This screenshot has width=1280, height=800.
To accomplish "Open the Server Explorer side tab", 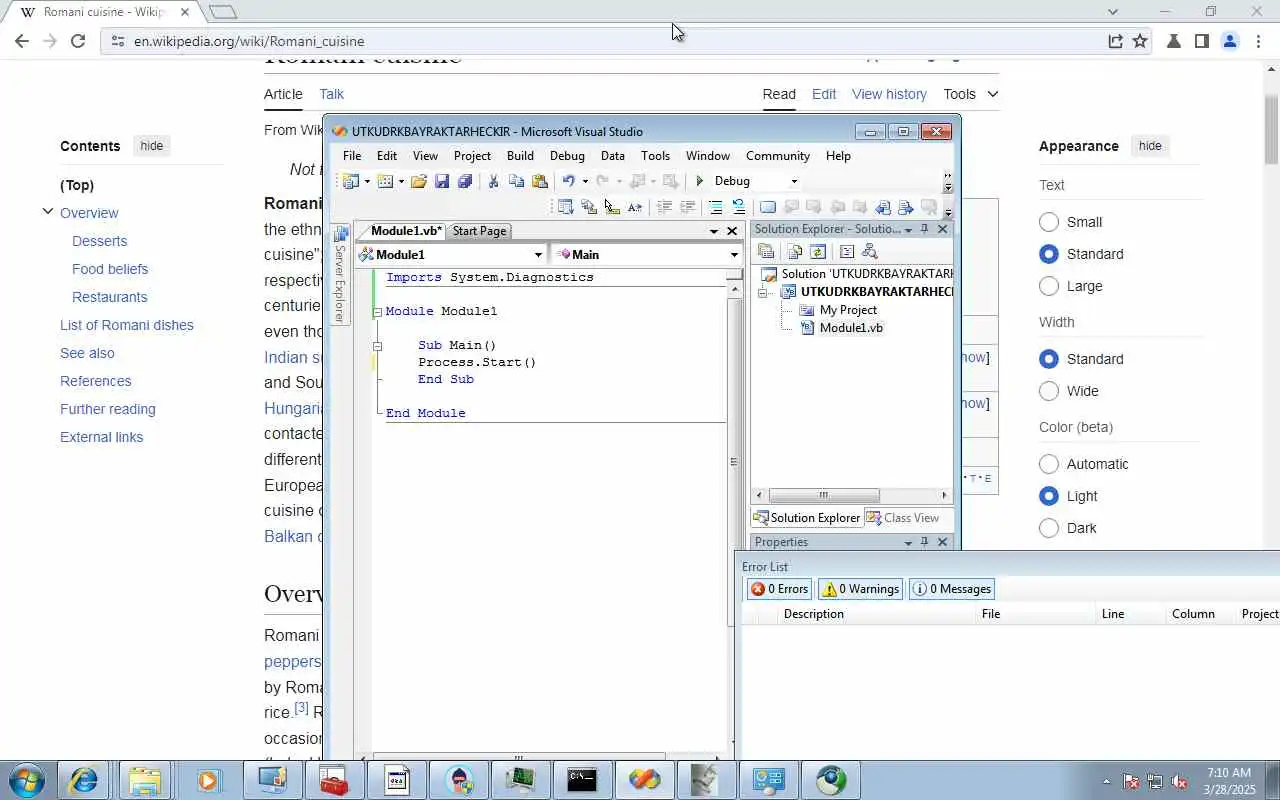I will tap(341, 275).
